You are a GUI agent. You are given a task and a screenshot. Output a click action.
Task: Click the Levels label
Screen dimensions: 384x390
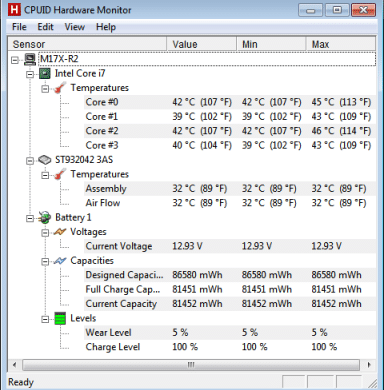[83, 318]
